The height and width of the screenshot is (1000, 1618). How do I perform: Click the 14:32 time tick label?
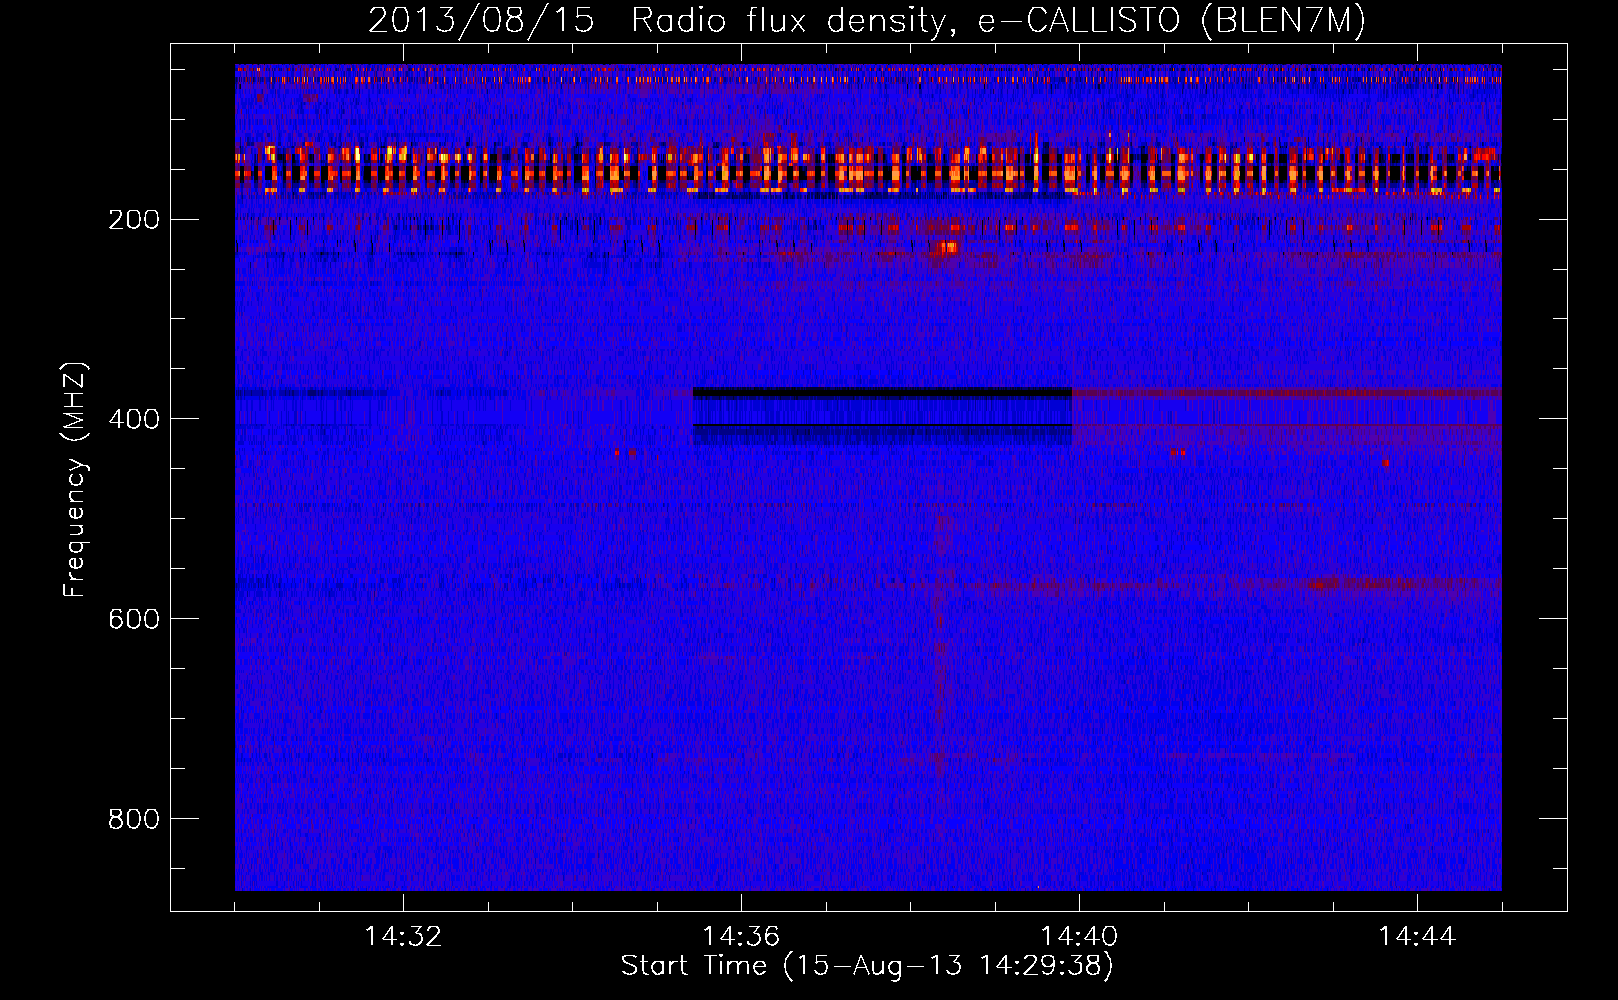pyautogui.click(x=403, y=936)
